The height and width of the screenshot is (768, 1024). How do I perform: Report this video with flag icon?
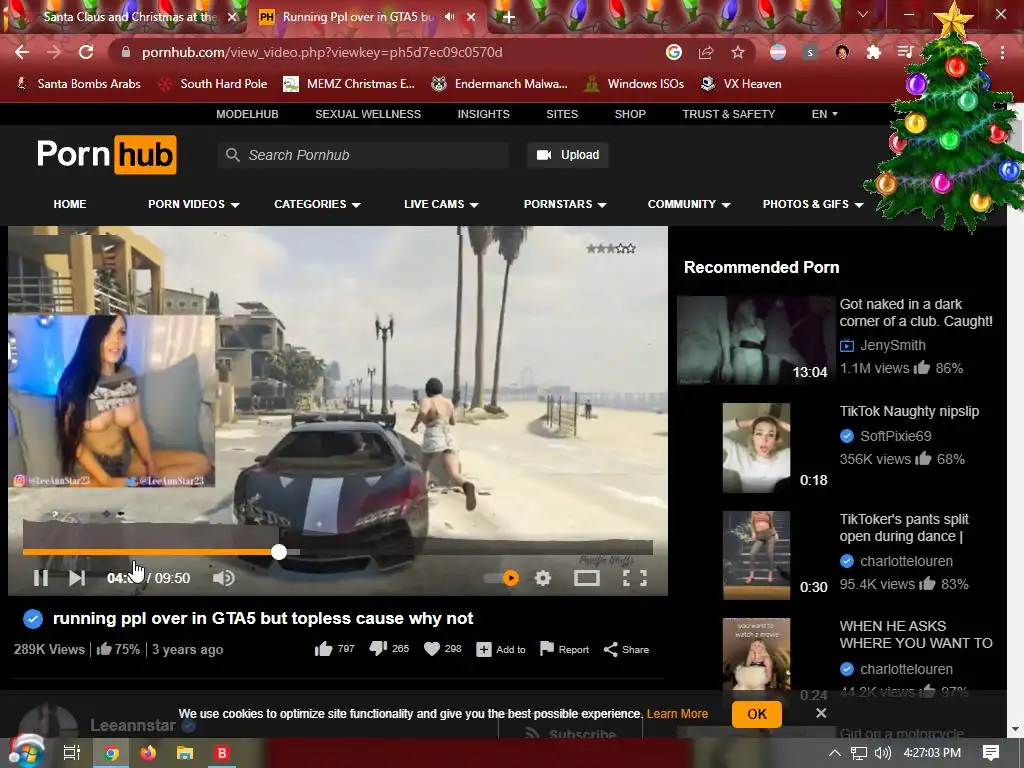click(x=564, y=649)
